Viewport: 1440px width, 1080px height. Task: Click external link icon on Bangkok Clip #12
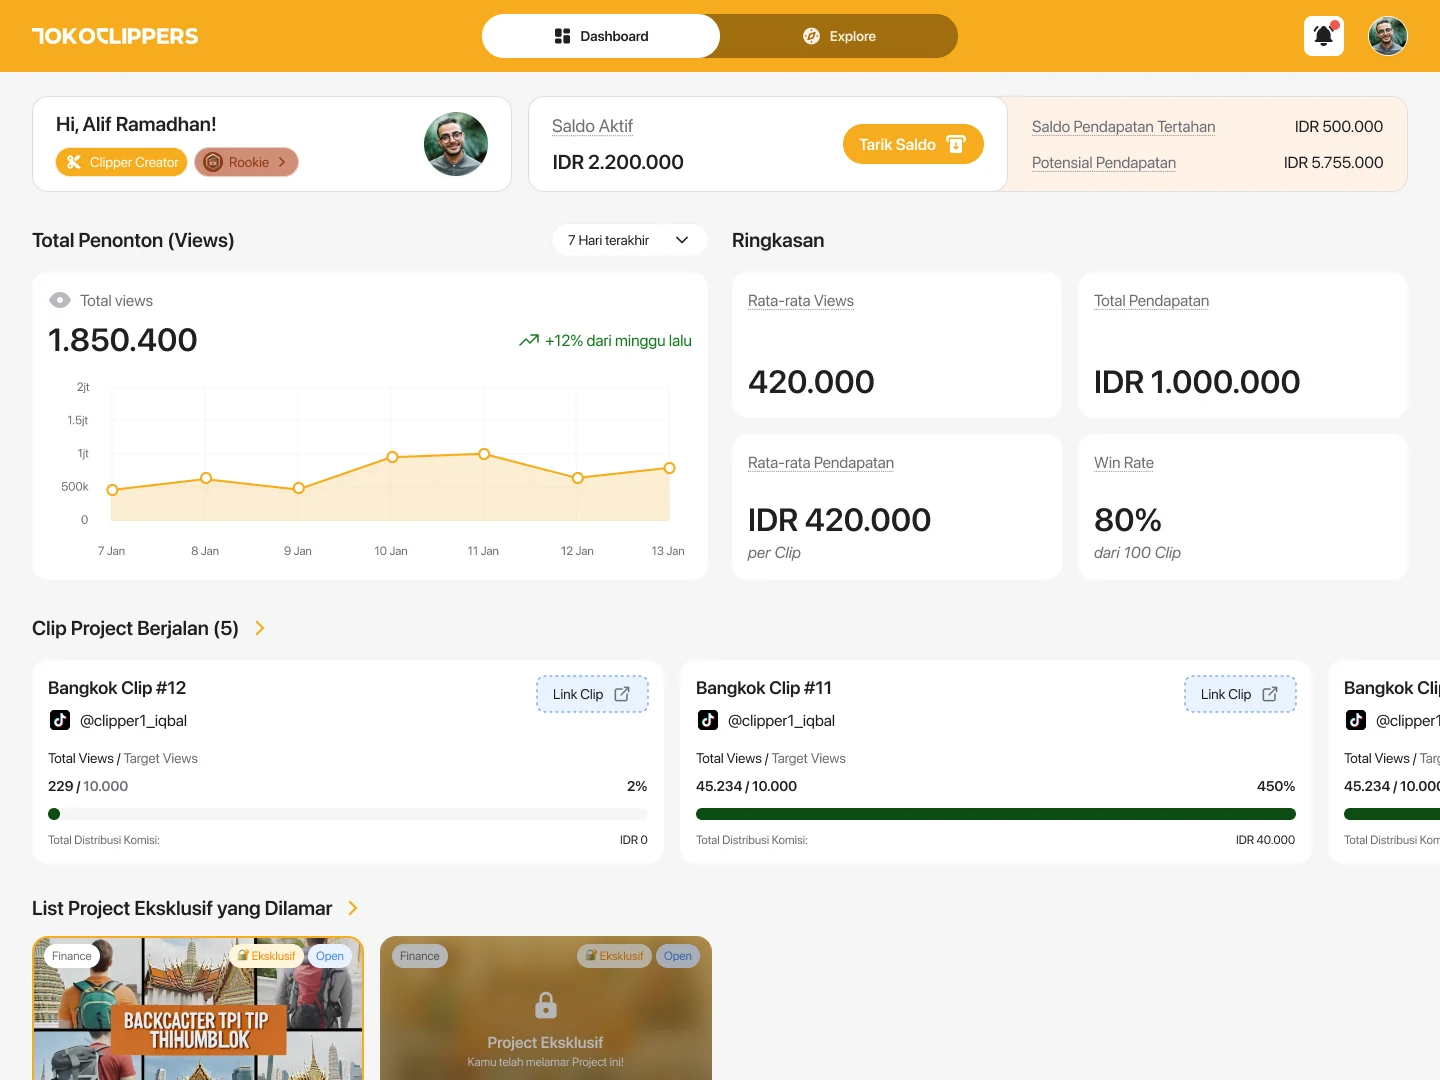click(x=622, y=694)
